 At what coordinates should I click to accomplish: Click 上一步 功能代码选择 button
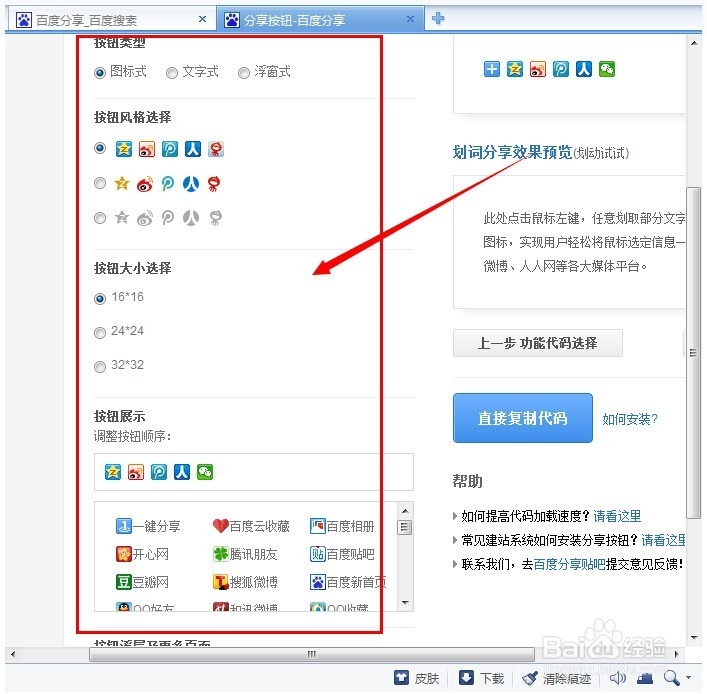point(537,343)
